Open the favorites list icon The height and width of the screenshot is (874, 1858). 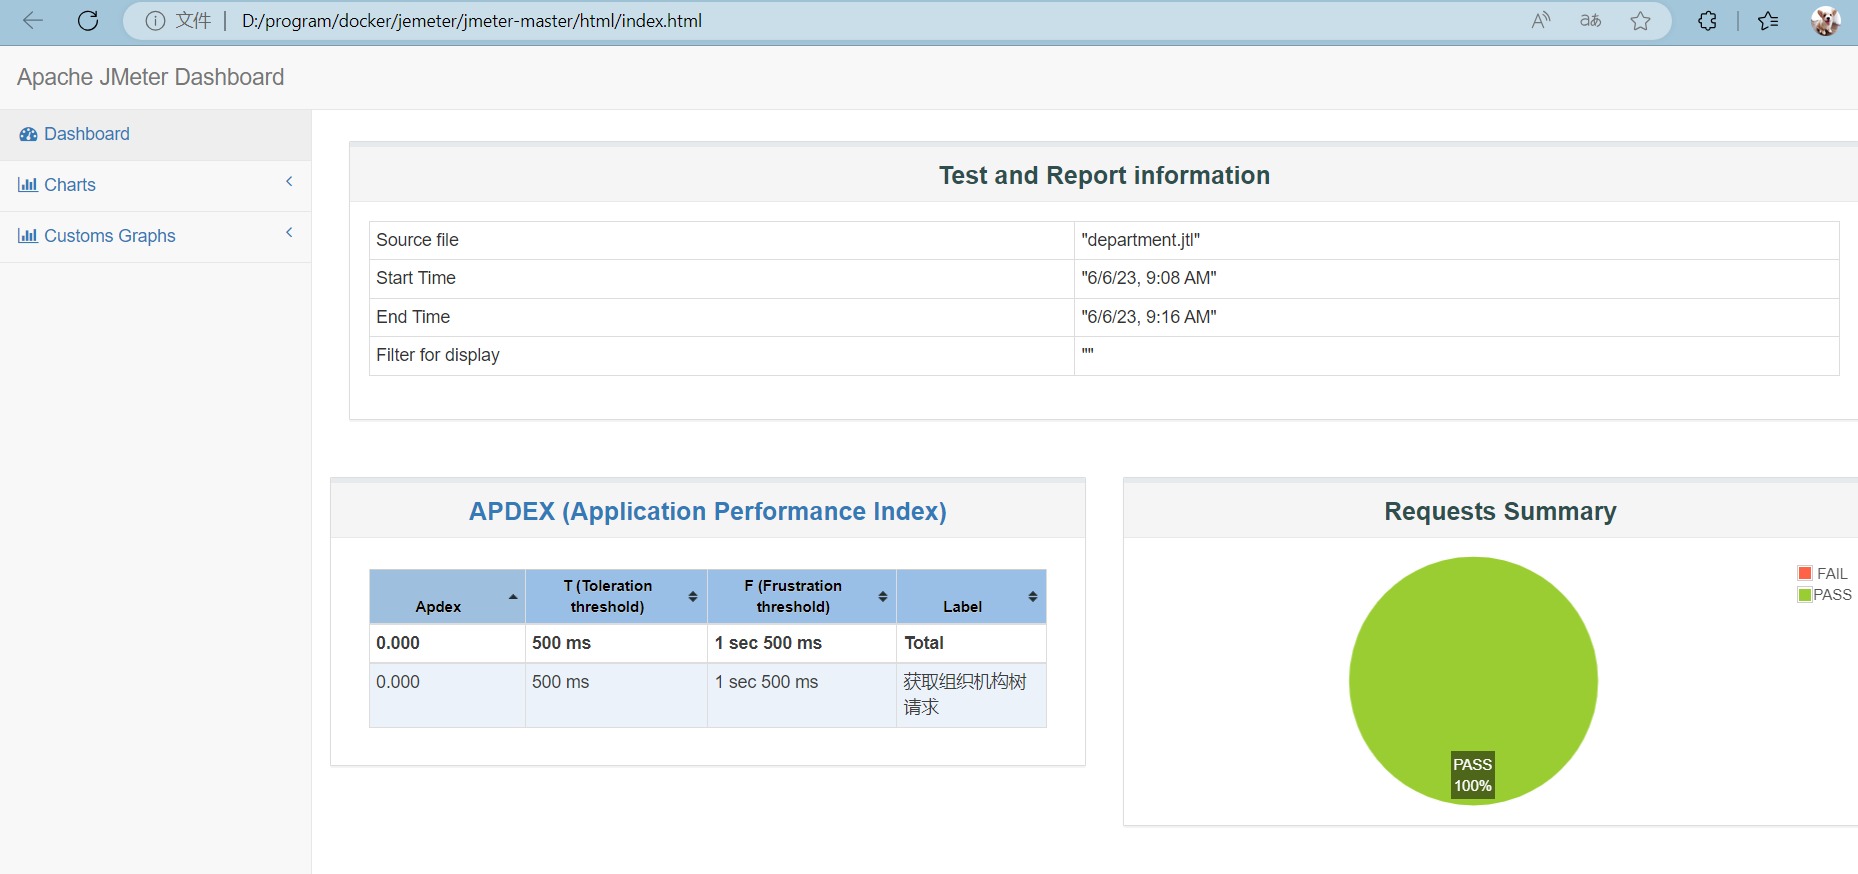[x=1768, y=20]
